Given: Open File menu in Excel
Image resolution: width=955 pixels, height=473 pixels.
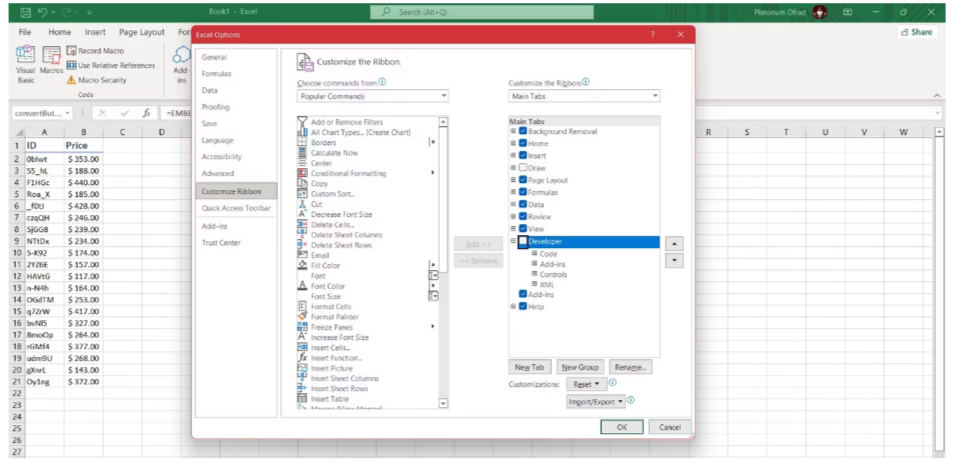Looking at the screenshot, I should coord(25,32).
